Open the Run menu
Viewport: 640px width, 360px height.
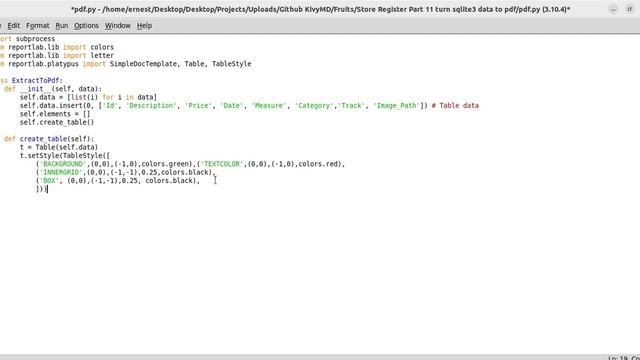pos(62,26)
